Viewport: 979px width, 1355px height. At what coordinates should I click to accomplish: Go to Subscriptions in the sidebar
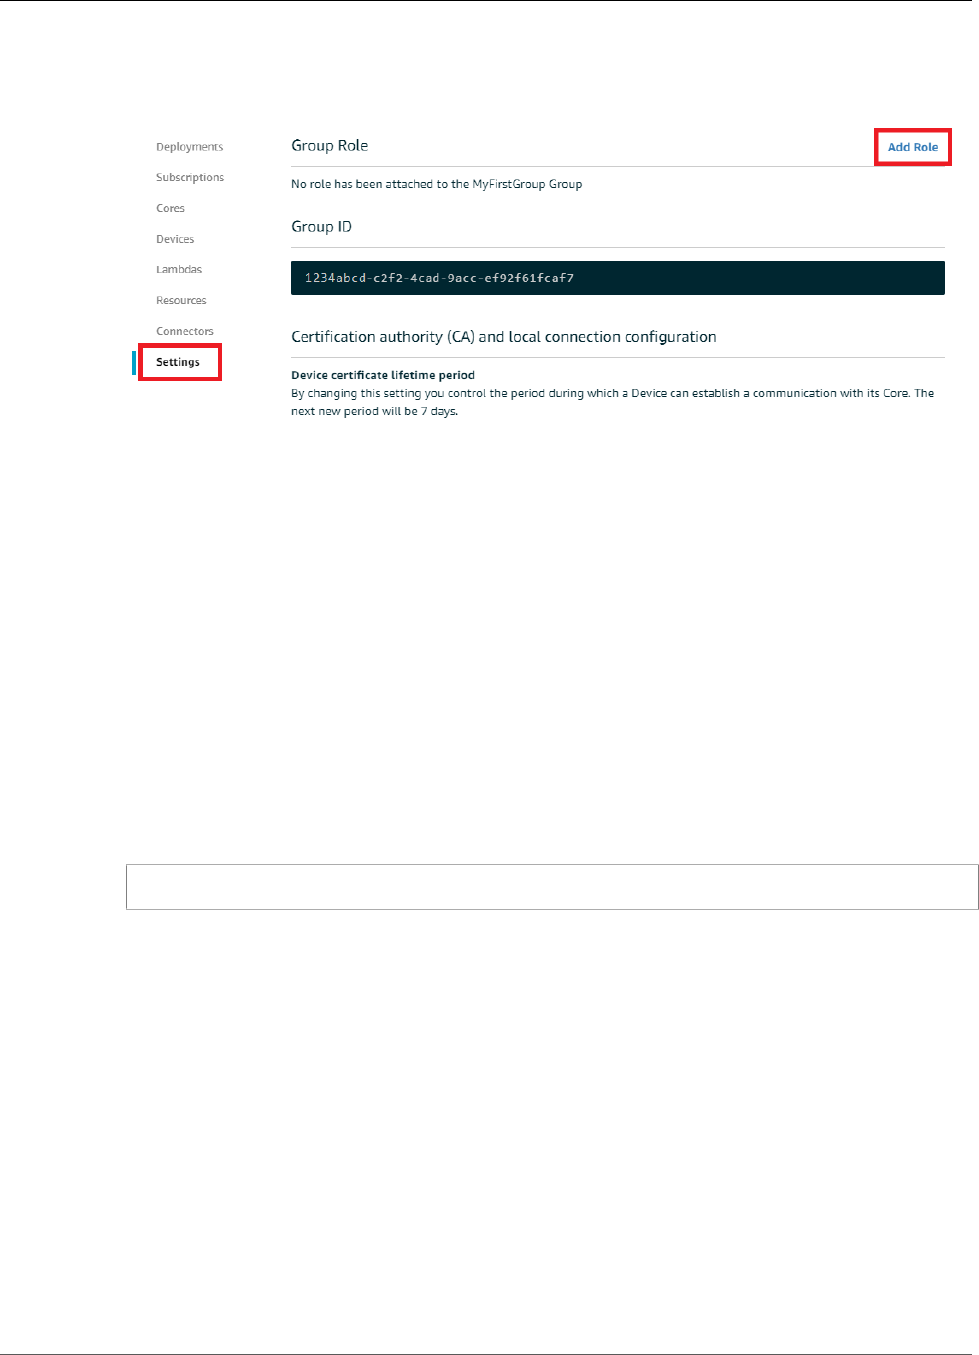coord(190,177)
